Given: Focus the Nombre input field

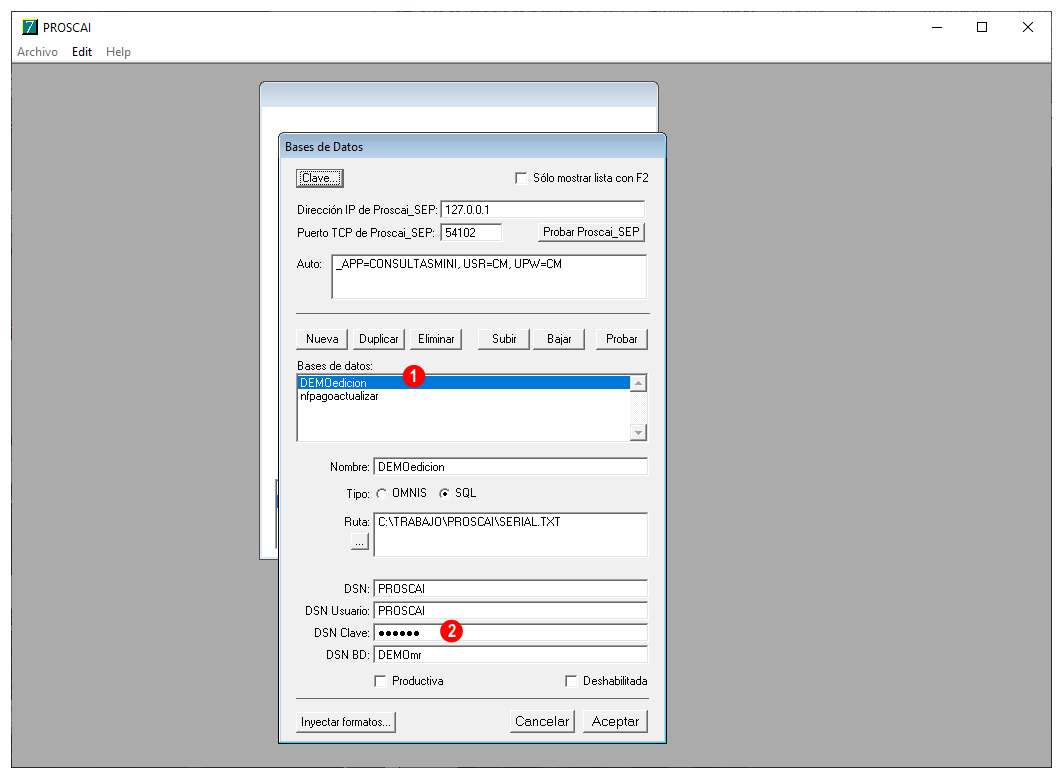Looking at the screenshot, I should [x=511, y=467].
